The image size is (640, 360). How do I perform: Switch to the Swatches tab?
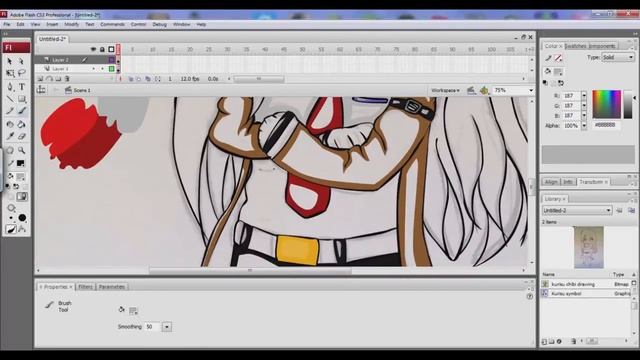[x=576, y=46]
